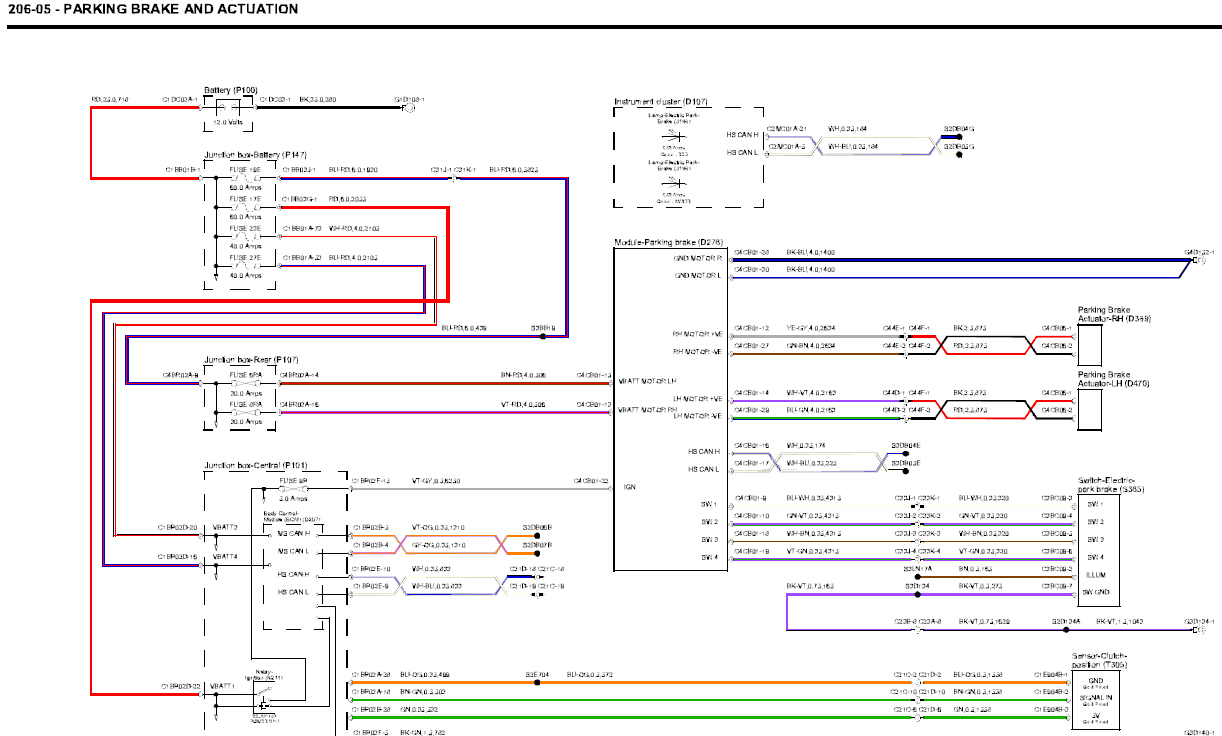The height and width of the screenshot is (736, 1222).
Task: Click the 'RH MOTOR -VE' pin label
Action: point(698,351)
